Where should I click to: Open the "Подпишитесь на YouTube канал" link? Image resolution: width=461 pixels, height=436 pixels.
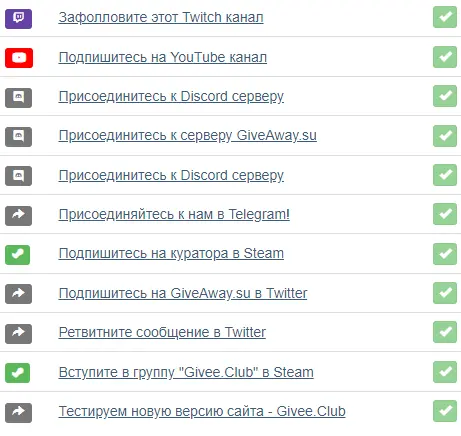(x=163, y=57)
